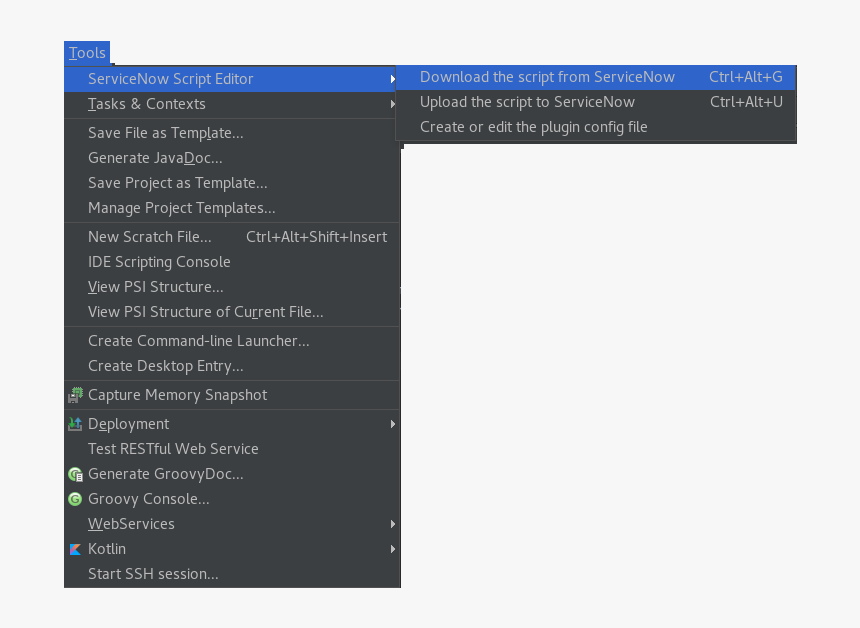The height and width of the screenshot is (628, 860).
Task: Choose Generate GroovyDoc entry text
Action: [166, 474]
